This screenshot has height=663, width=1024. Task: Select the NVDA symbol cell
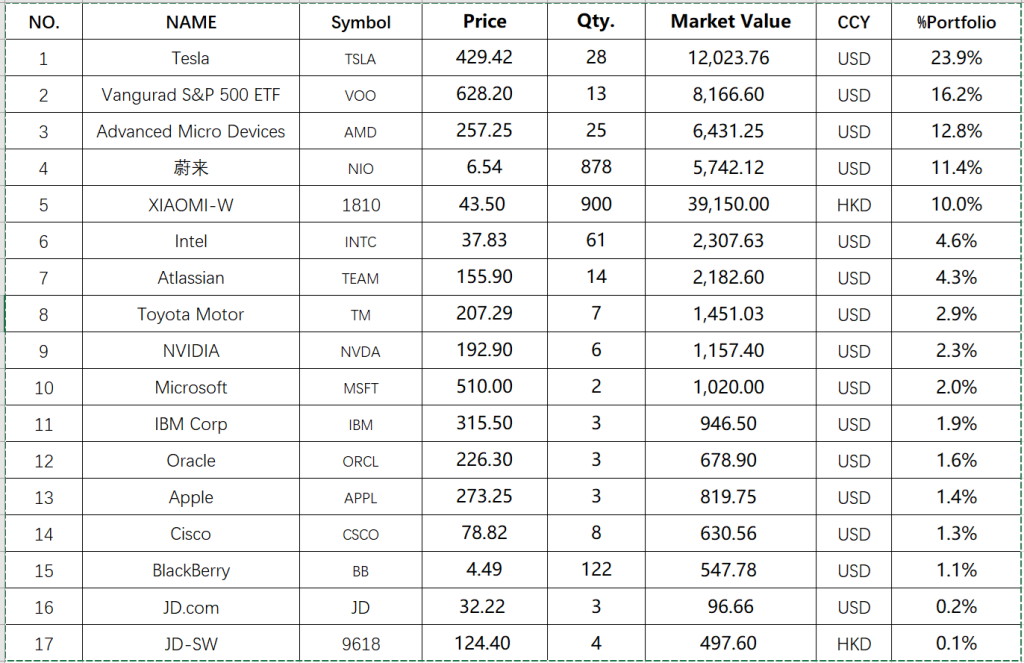(x=361, y=352)
